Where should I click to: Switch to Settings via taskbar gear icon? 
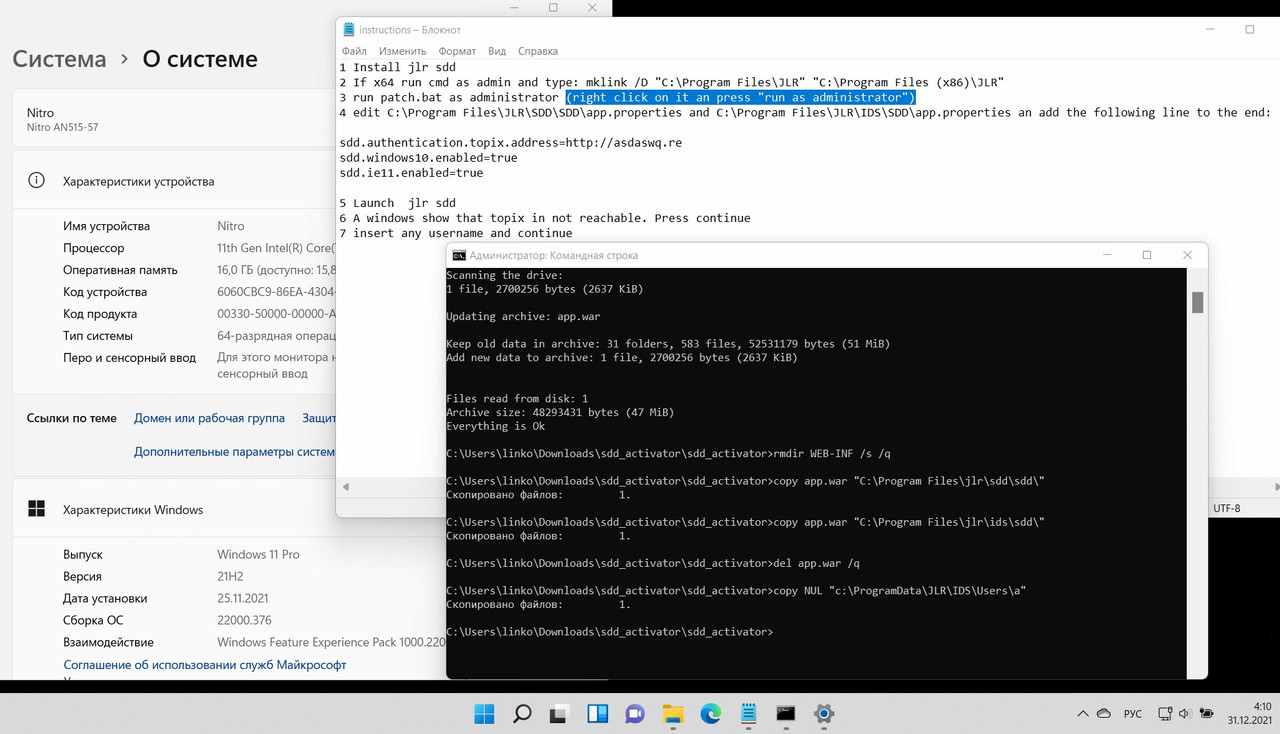(824, 714)
